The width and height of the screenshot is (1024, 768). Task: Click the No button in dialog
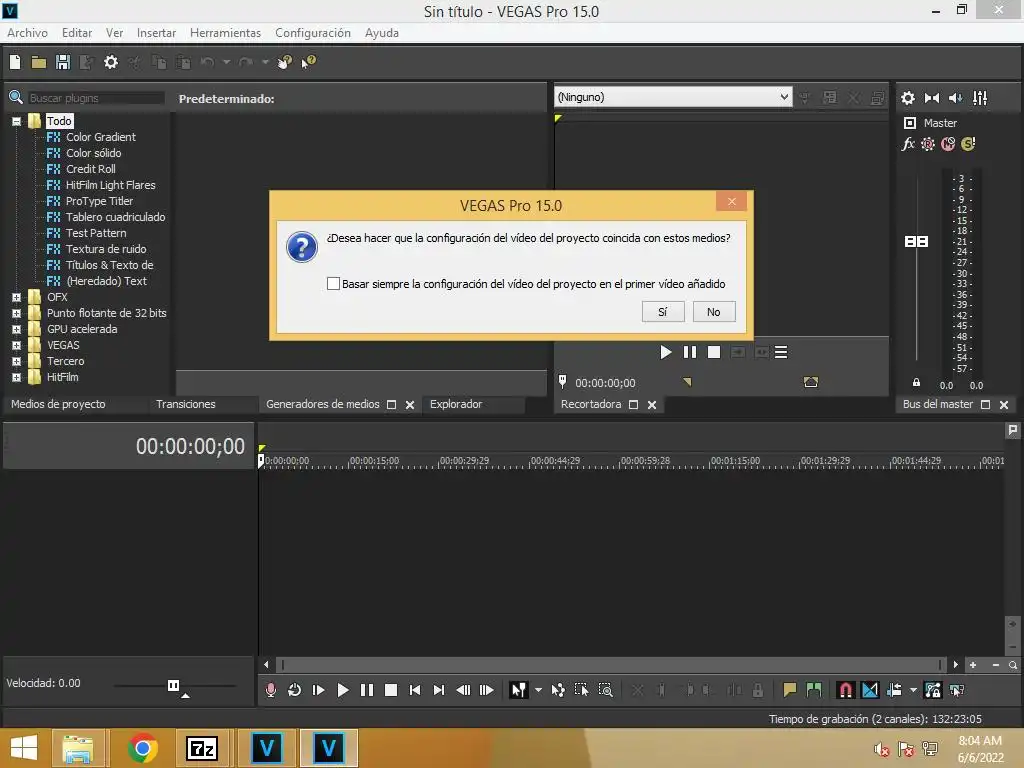(714, 312)
